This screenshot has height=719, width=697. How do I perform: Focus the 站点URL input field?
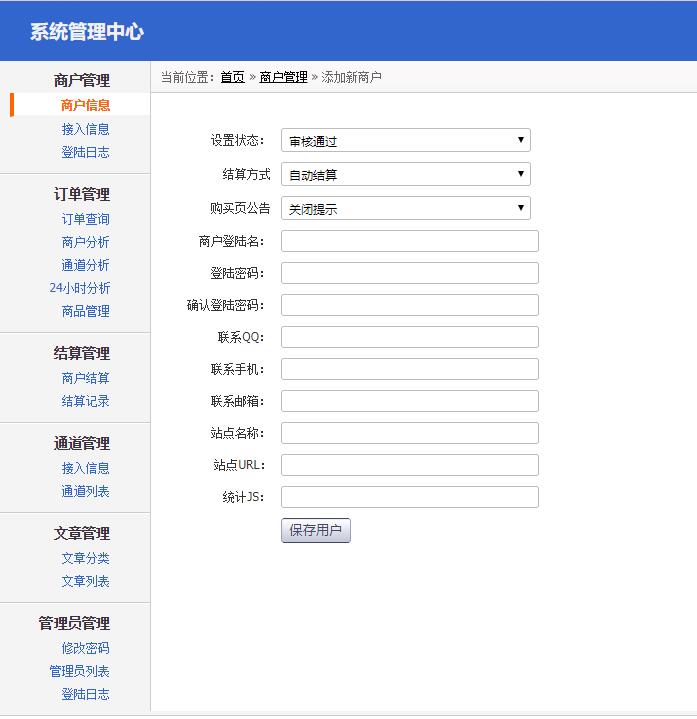[409, 465]
